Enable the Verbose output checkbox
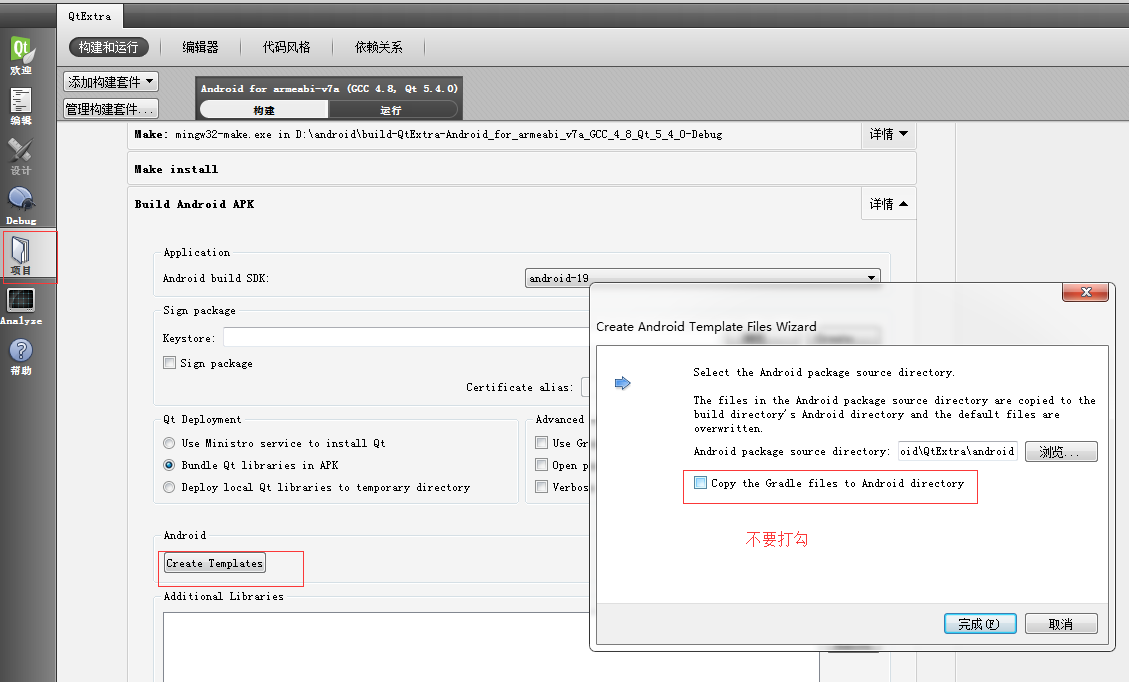The height and width of the screenshot is (682, 1129). pos(541,487)
